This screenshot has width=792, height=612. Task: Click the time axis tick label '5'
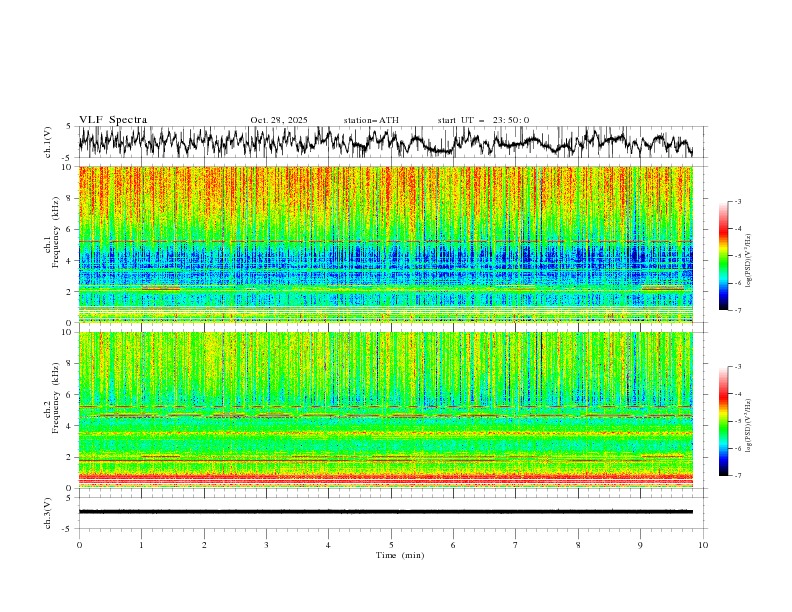(x=391, y=545)
